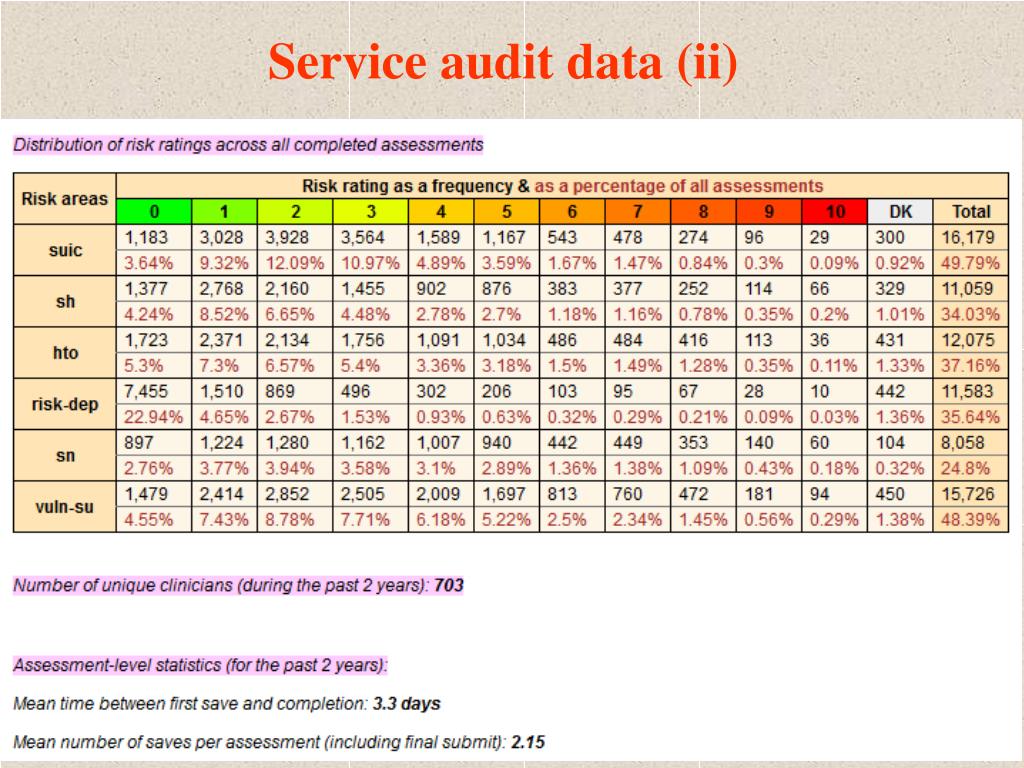The image size is (1024, 768).
Task: Click the 'Mean number of saves per assessment' line
Action: point(279,743)
